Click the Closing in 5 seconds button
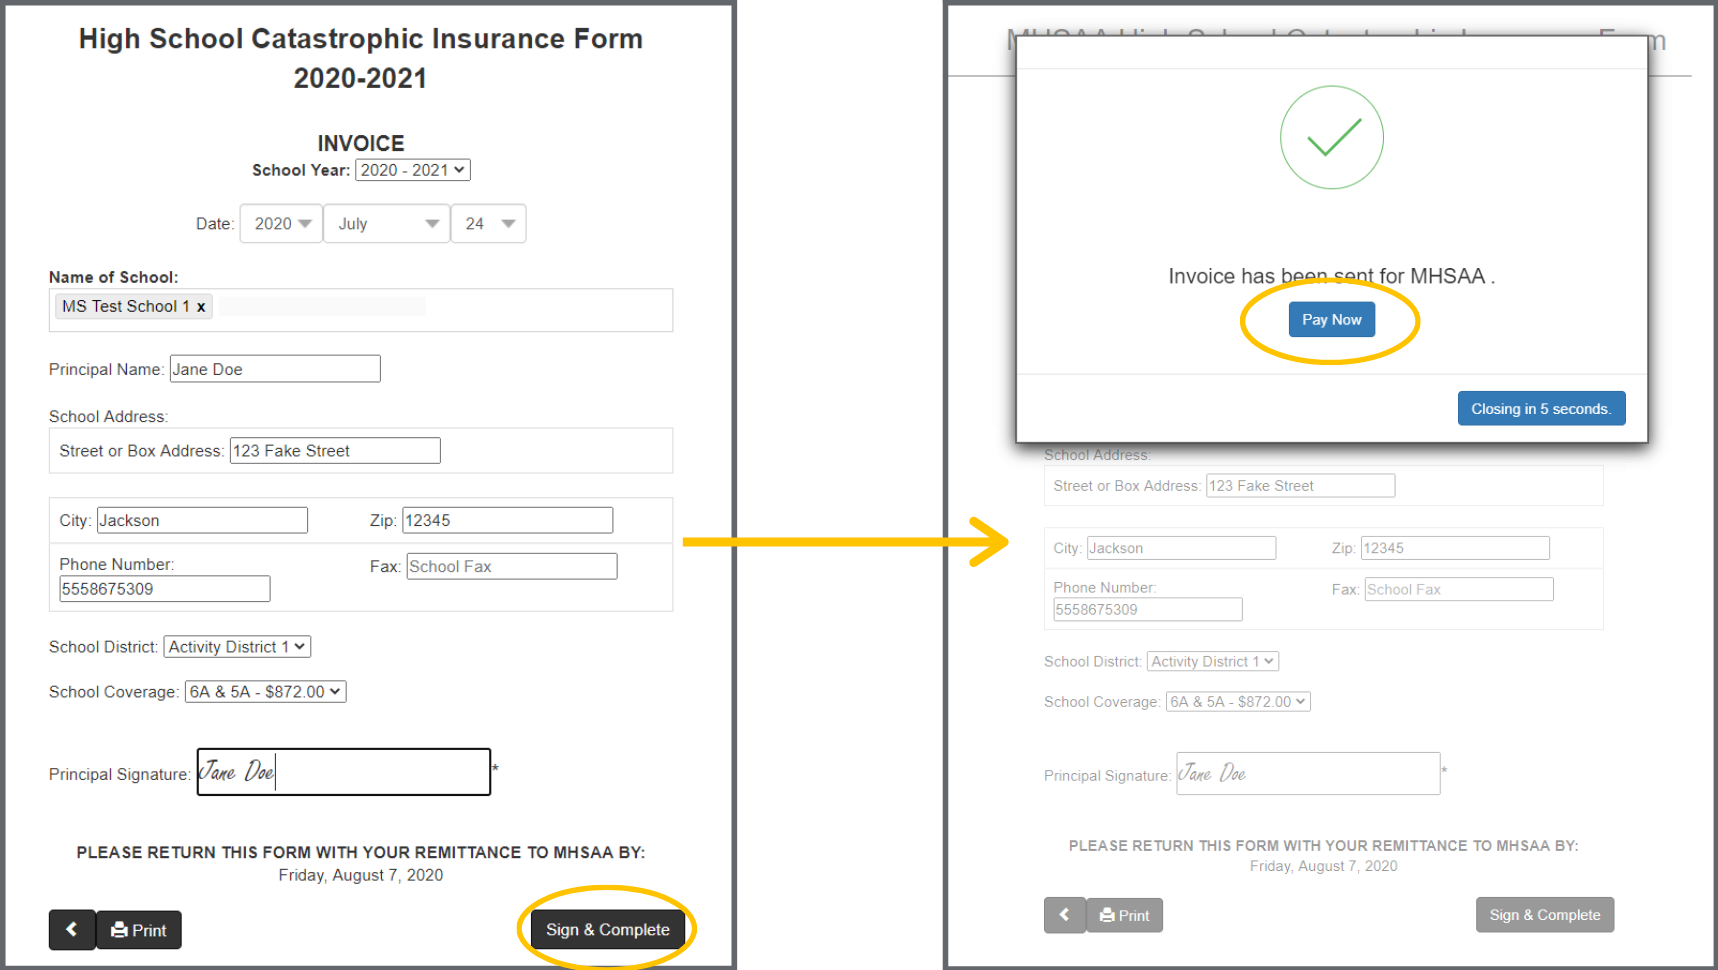The width and height of the screenshot is (1718, 970). click(1540, 409)
